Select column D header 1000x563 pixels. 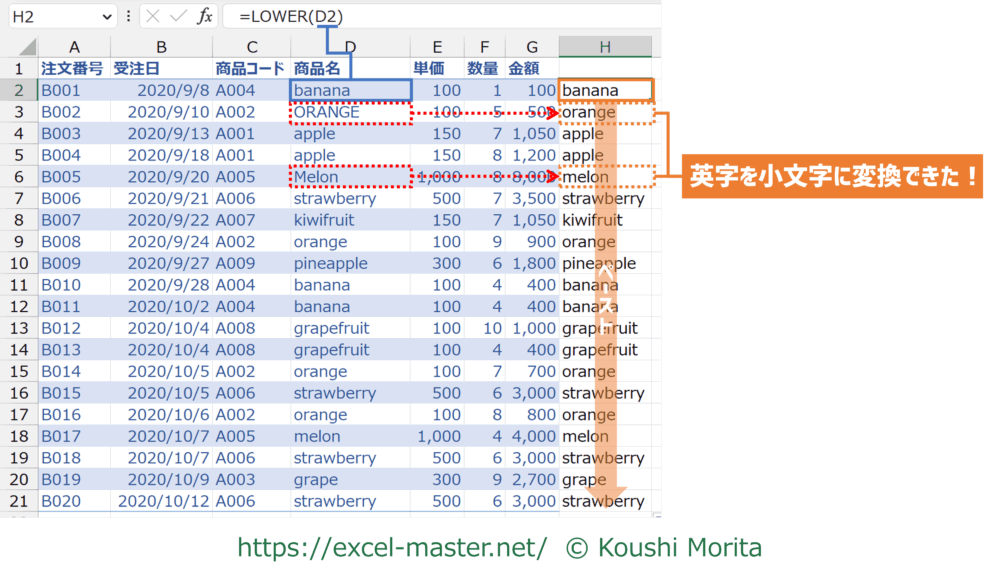pos(350,47)
